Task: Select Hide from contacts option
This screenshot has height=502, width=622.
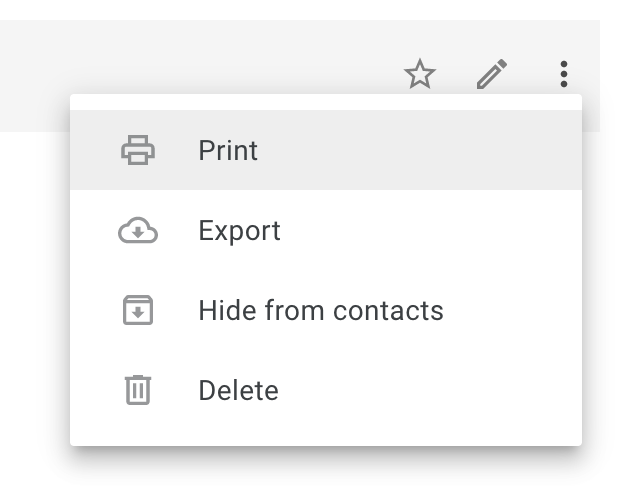Action: pos(326,310)
